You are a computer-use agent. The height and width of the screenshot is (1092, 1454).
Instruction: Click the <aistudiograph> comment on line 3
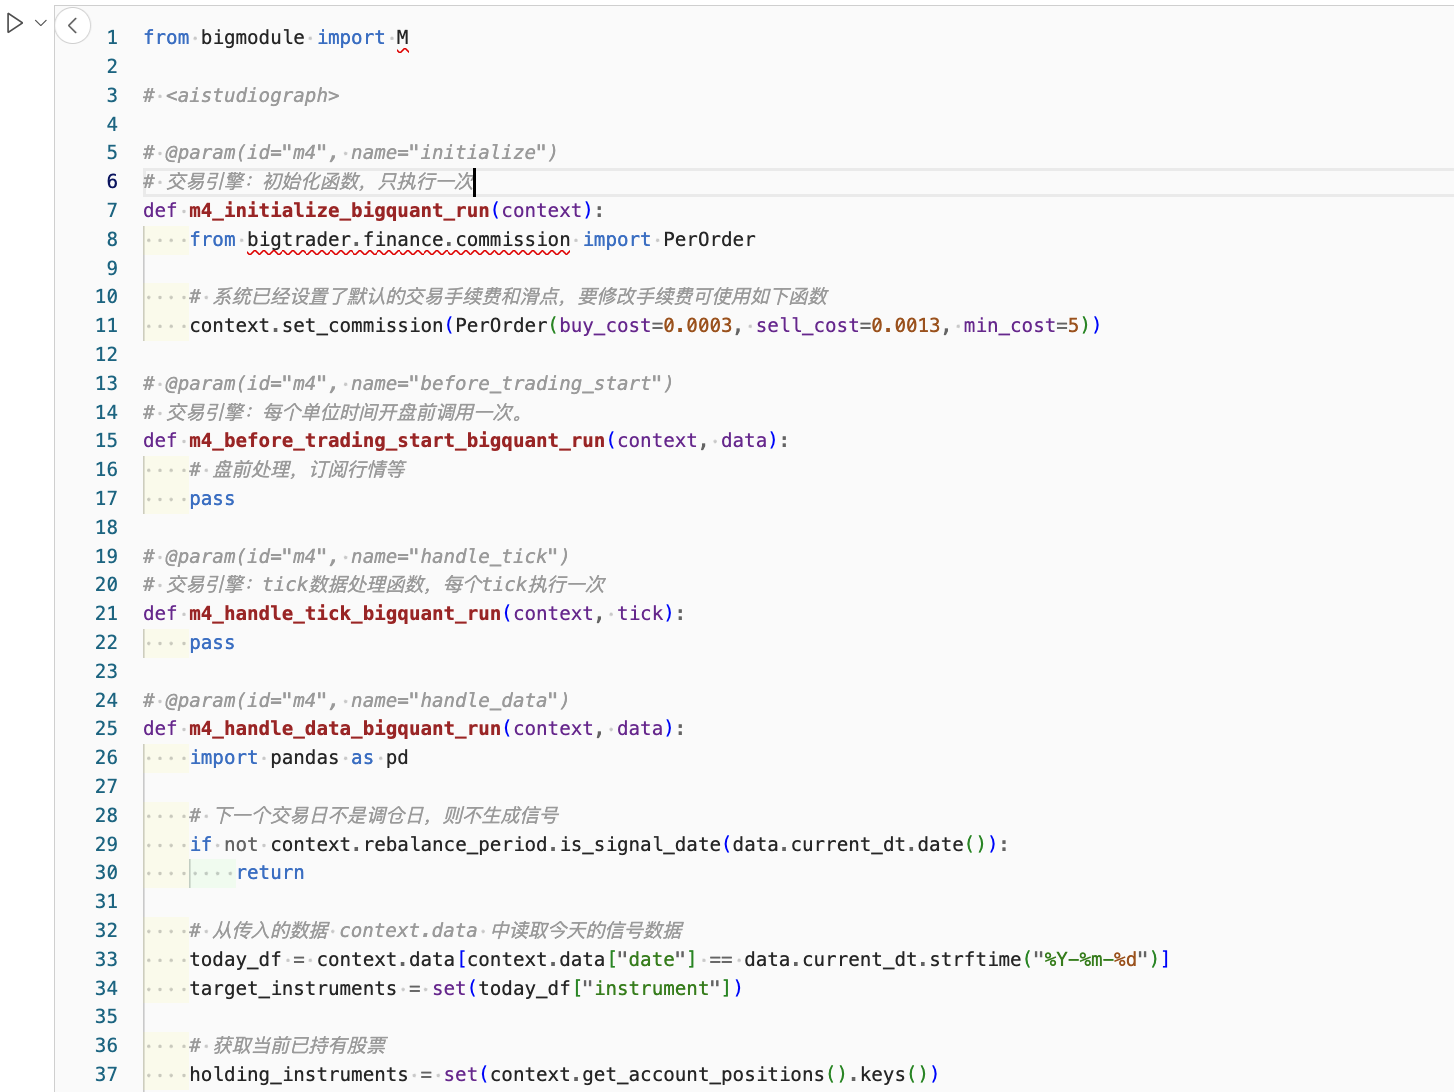[252, 95]
